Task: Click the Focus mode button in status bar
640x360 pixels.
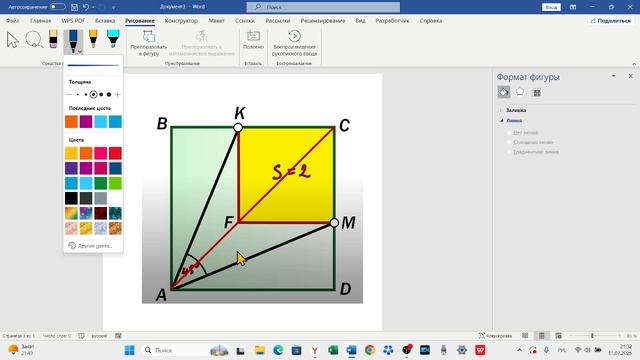Action: 495,336
